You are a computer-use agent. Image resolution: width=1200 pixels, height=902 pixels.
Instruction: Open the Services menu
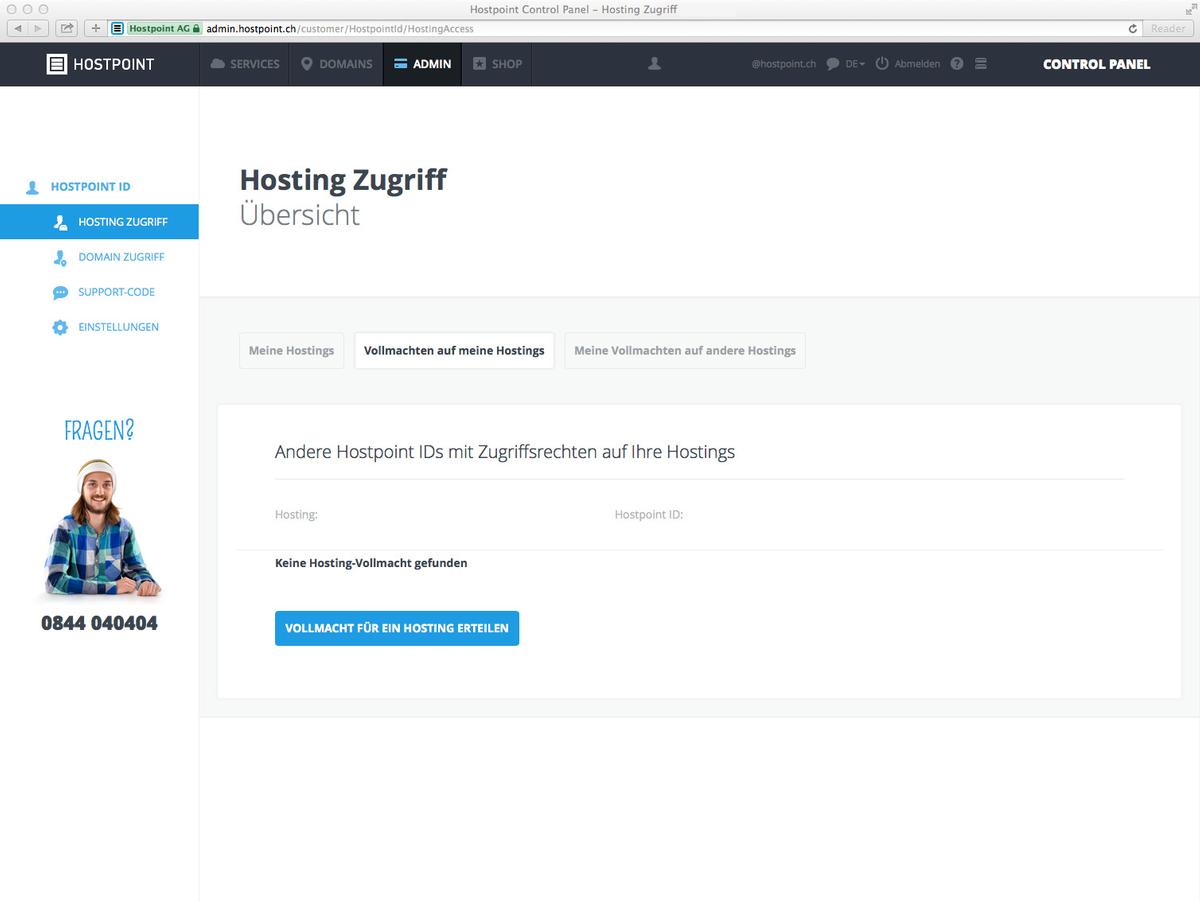click(244, 63)
